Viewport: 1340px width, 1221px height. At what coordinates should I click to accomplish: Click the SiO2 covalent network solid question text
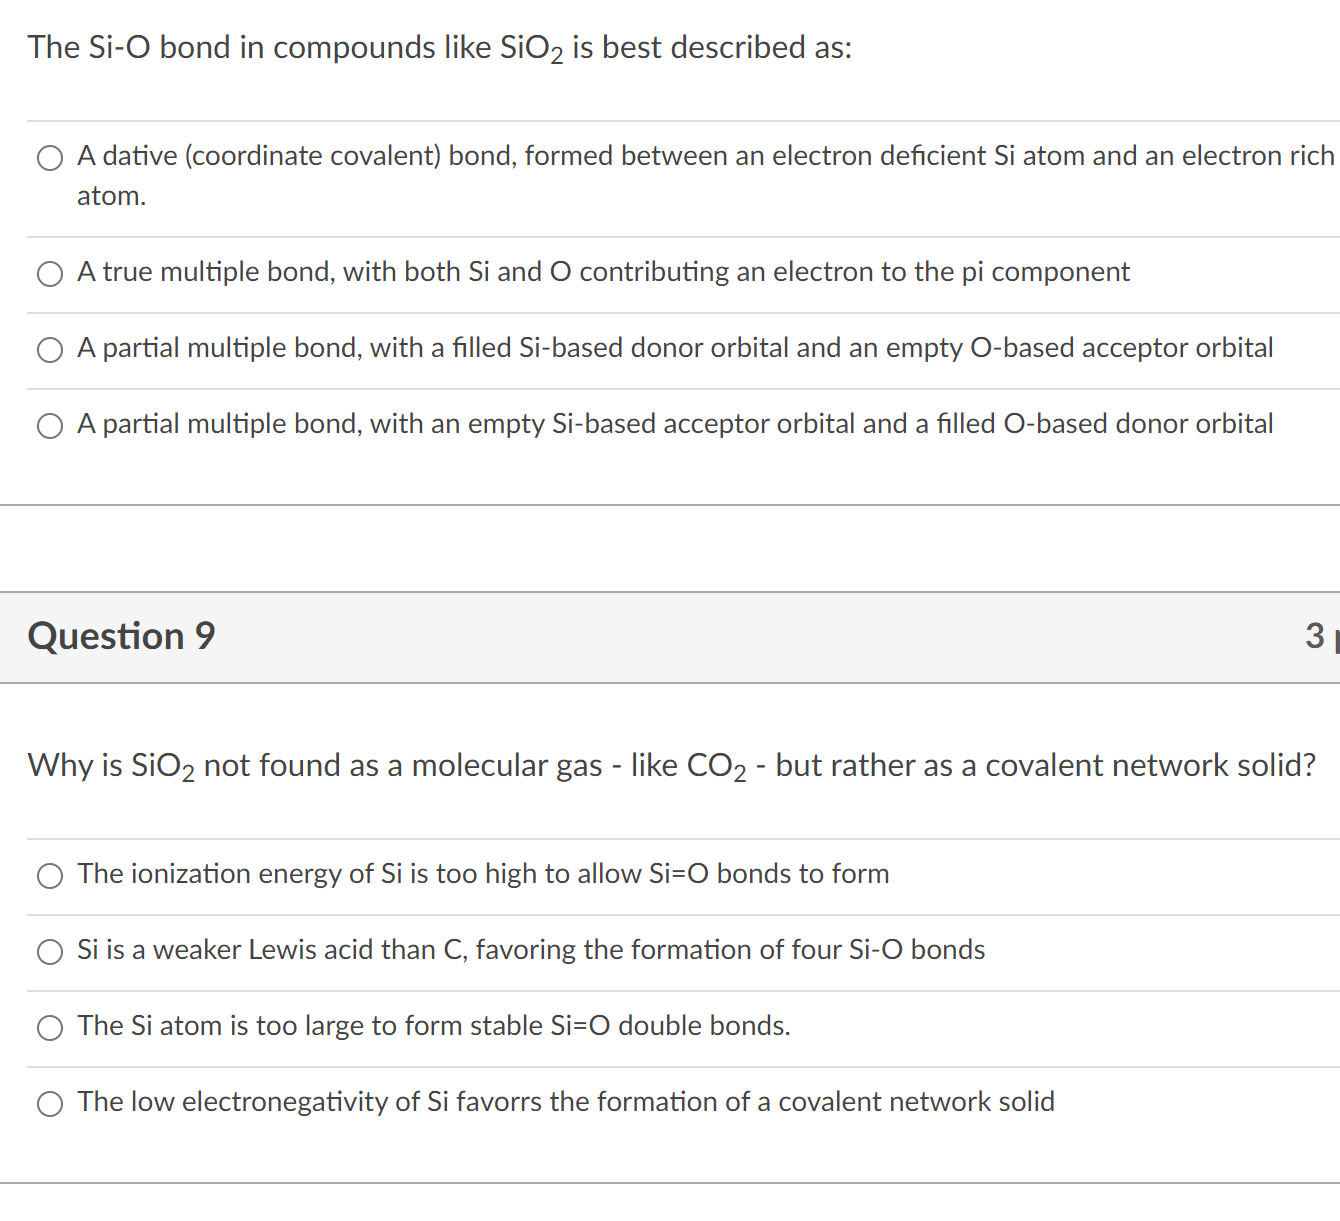tap(670, 765)
